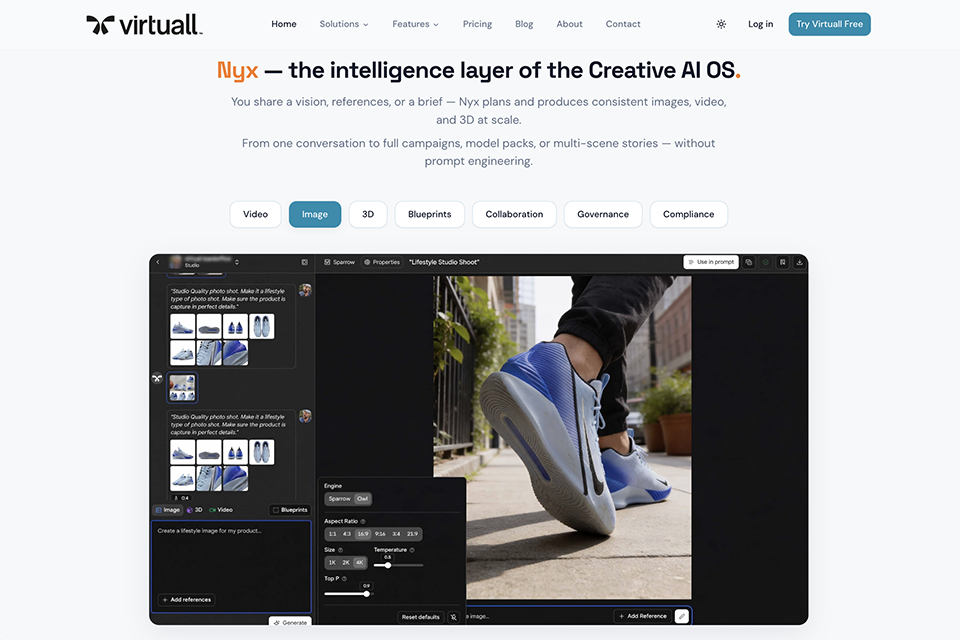Viewport: 960px width, 640px height.
Task: Click Add references in the prompt box
Action: pos(187,600)
